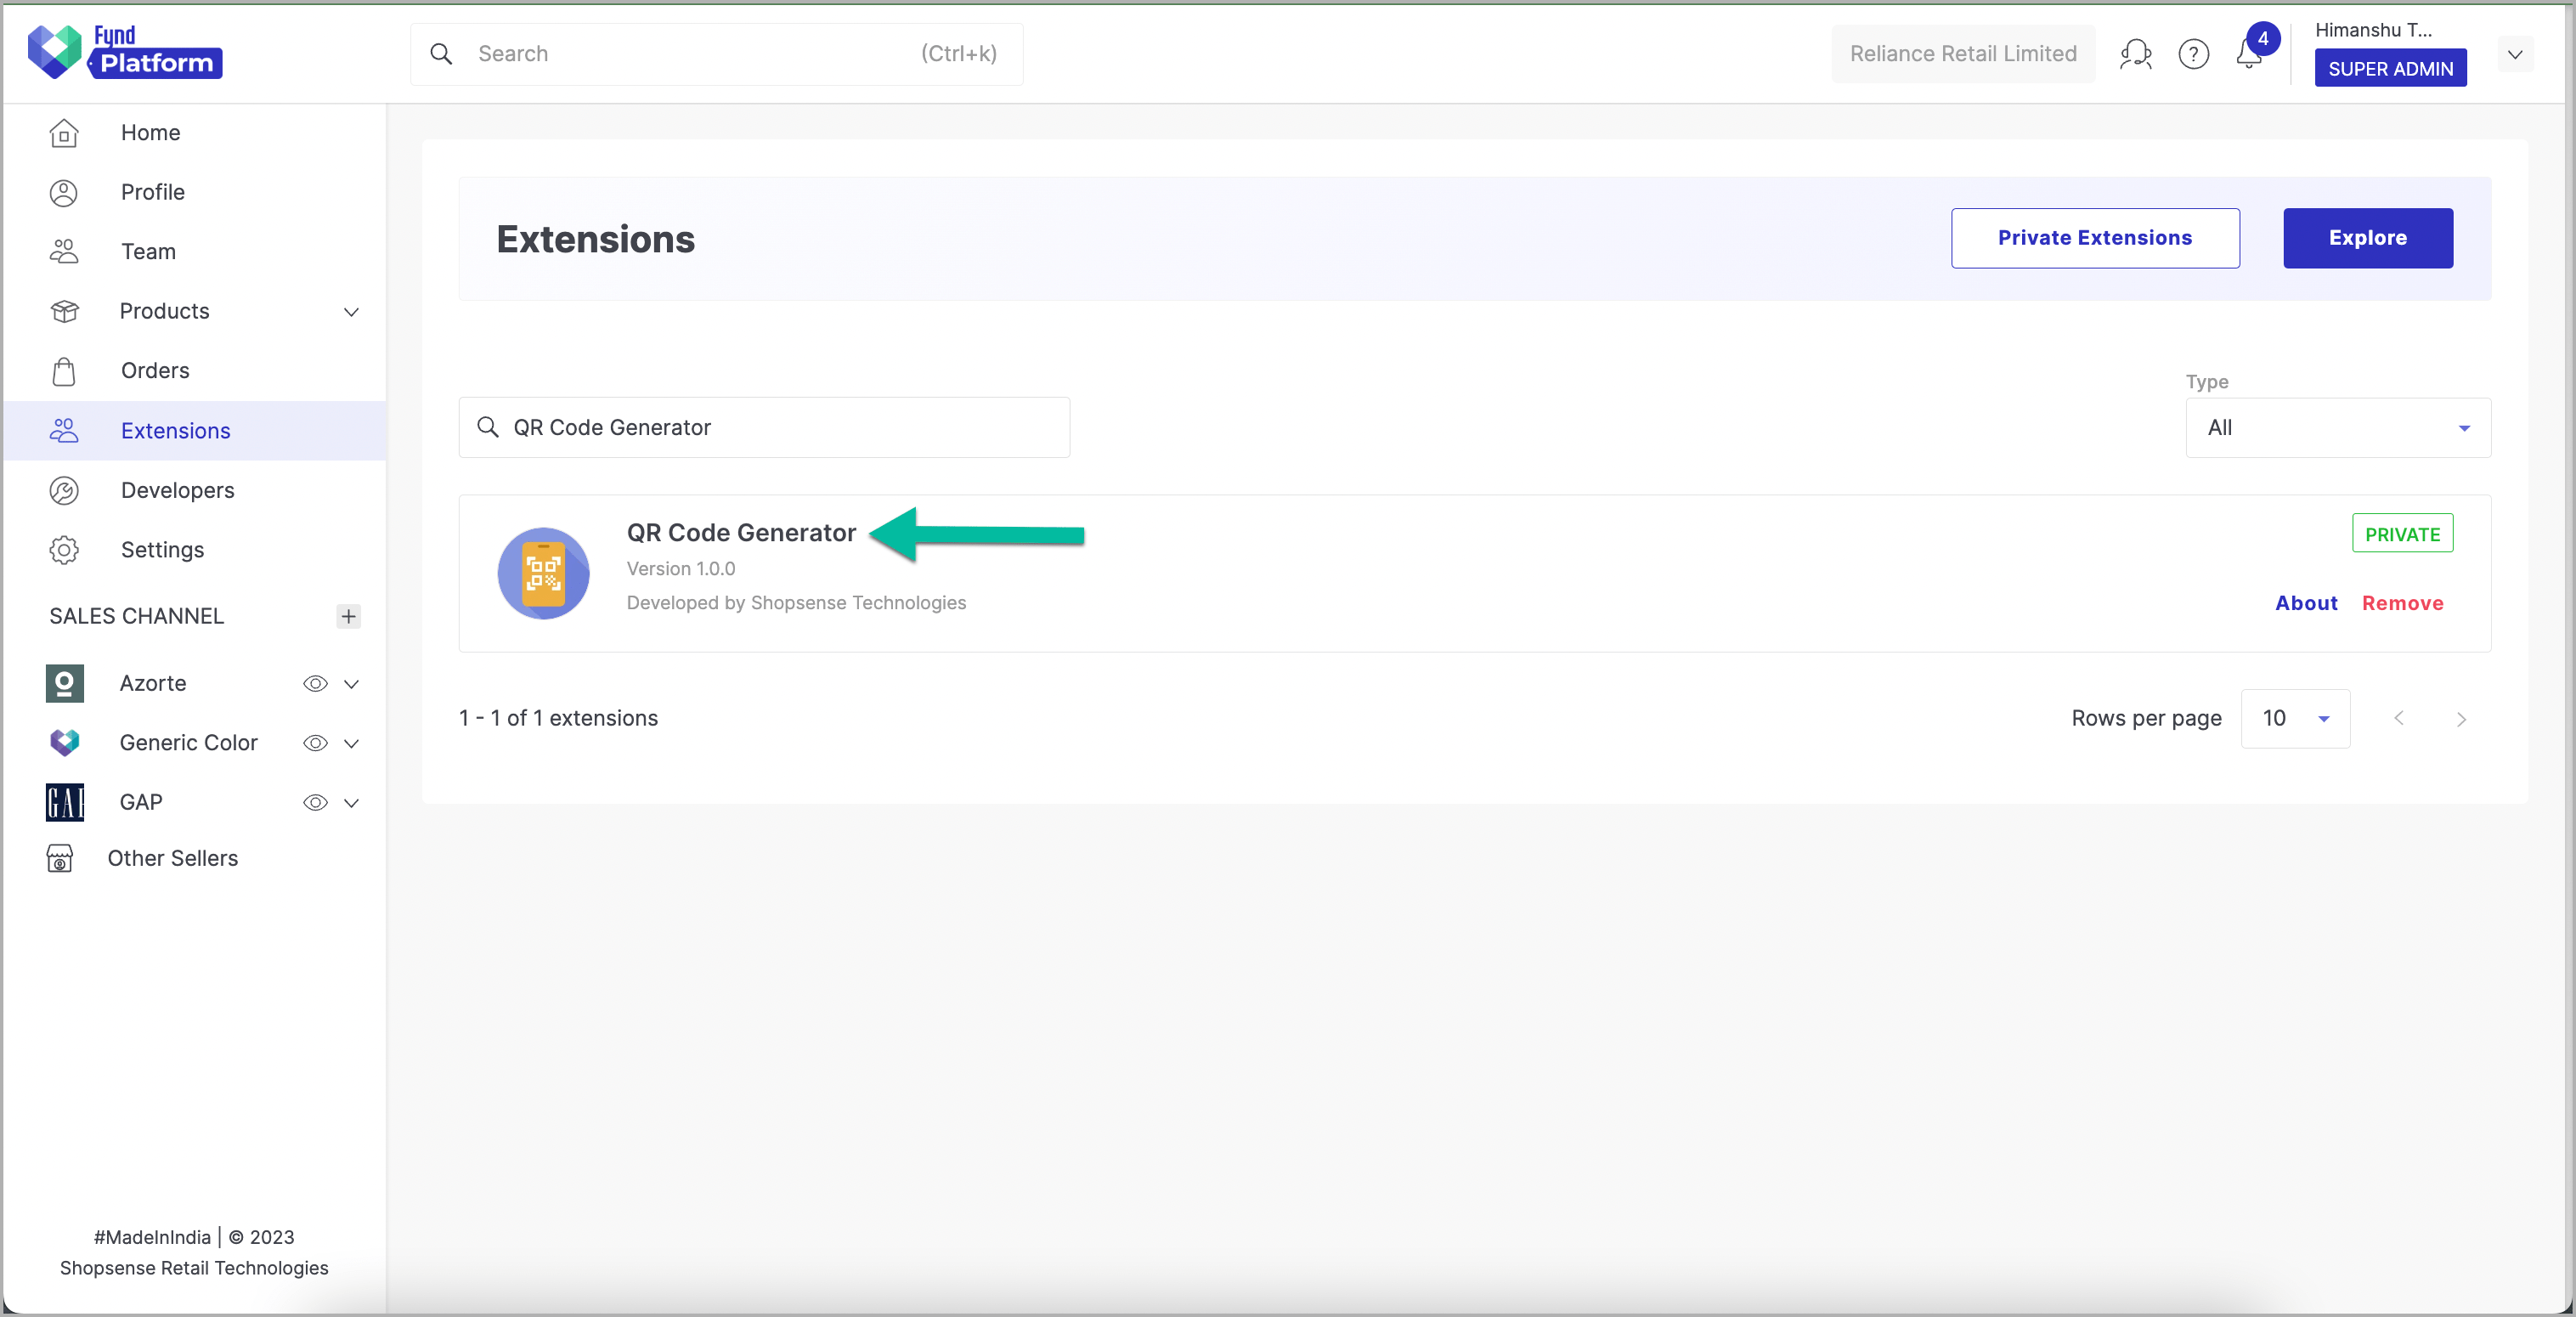
Task: Click the Developers compass icon
Action: 64,490
